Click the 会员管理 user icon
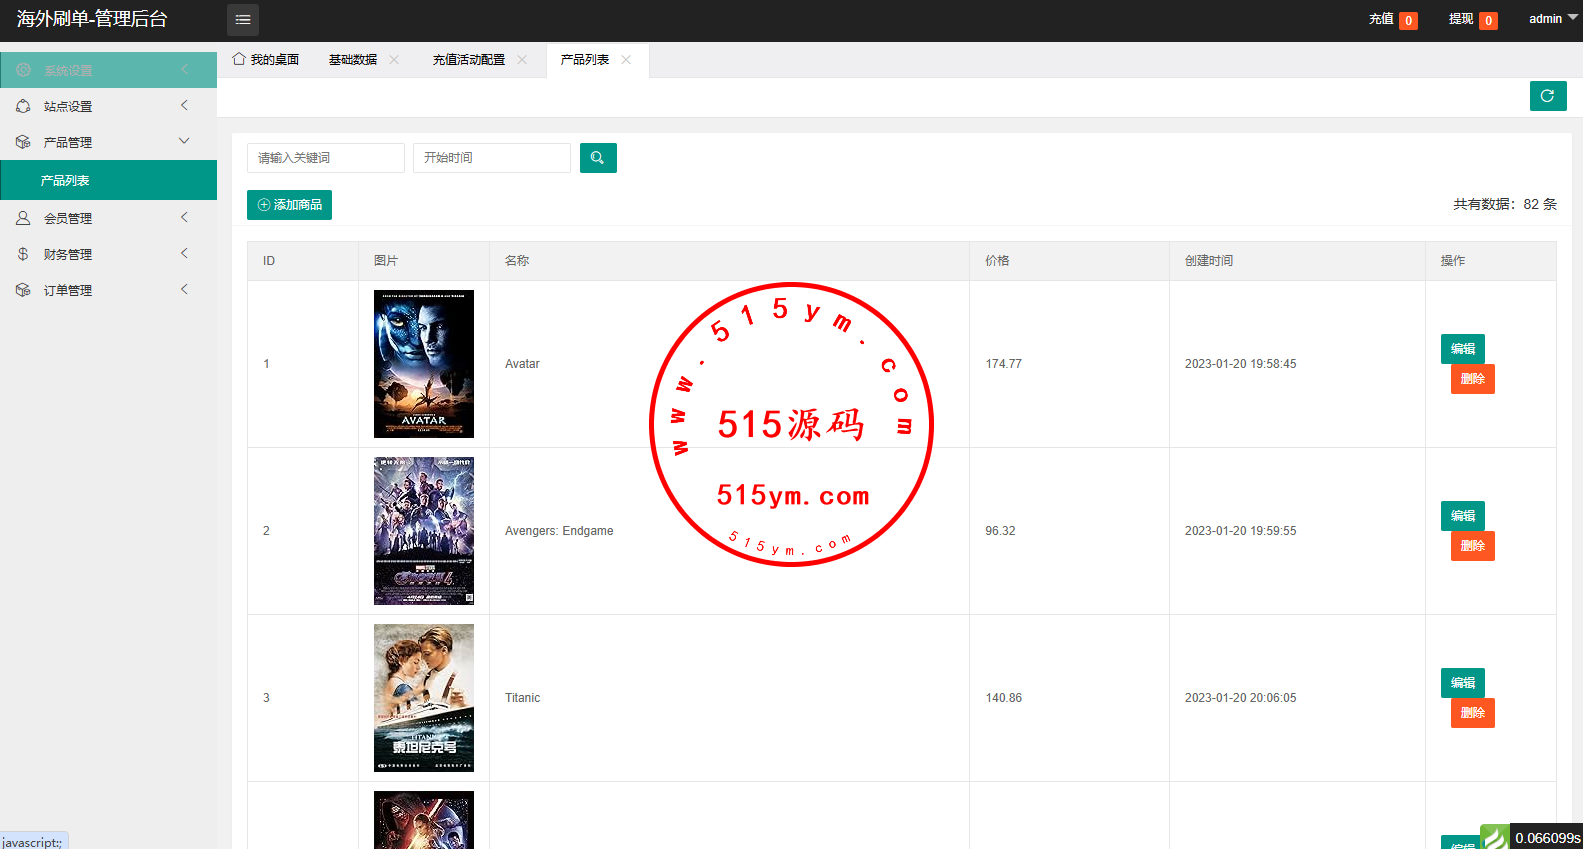This screenshot has height=849, width=1583. coord(23,218)
